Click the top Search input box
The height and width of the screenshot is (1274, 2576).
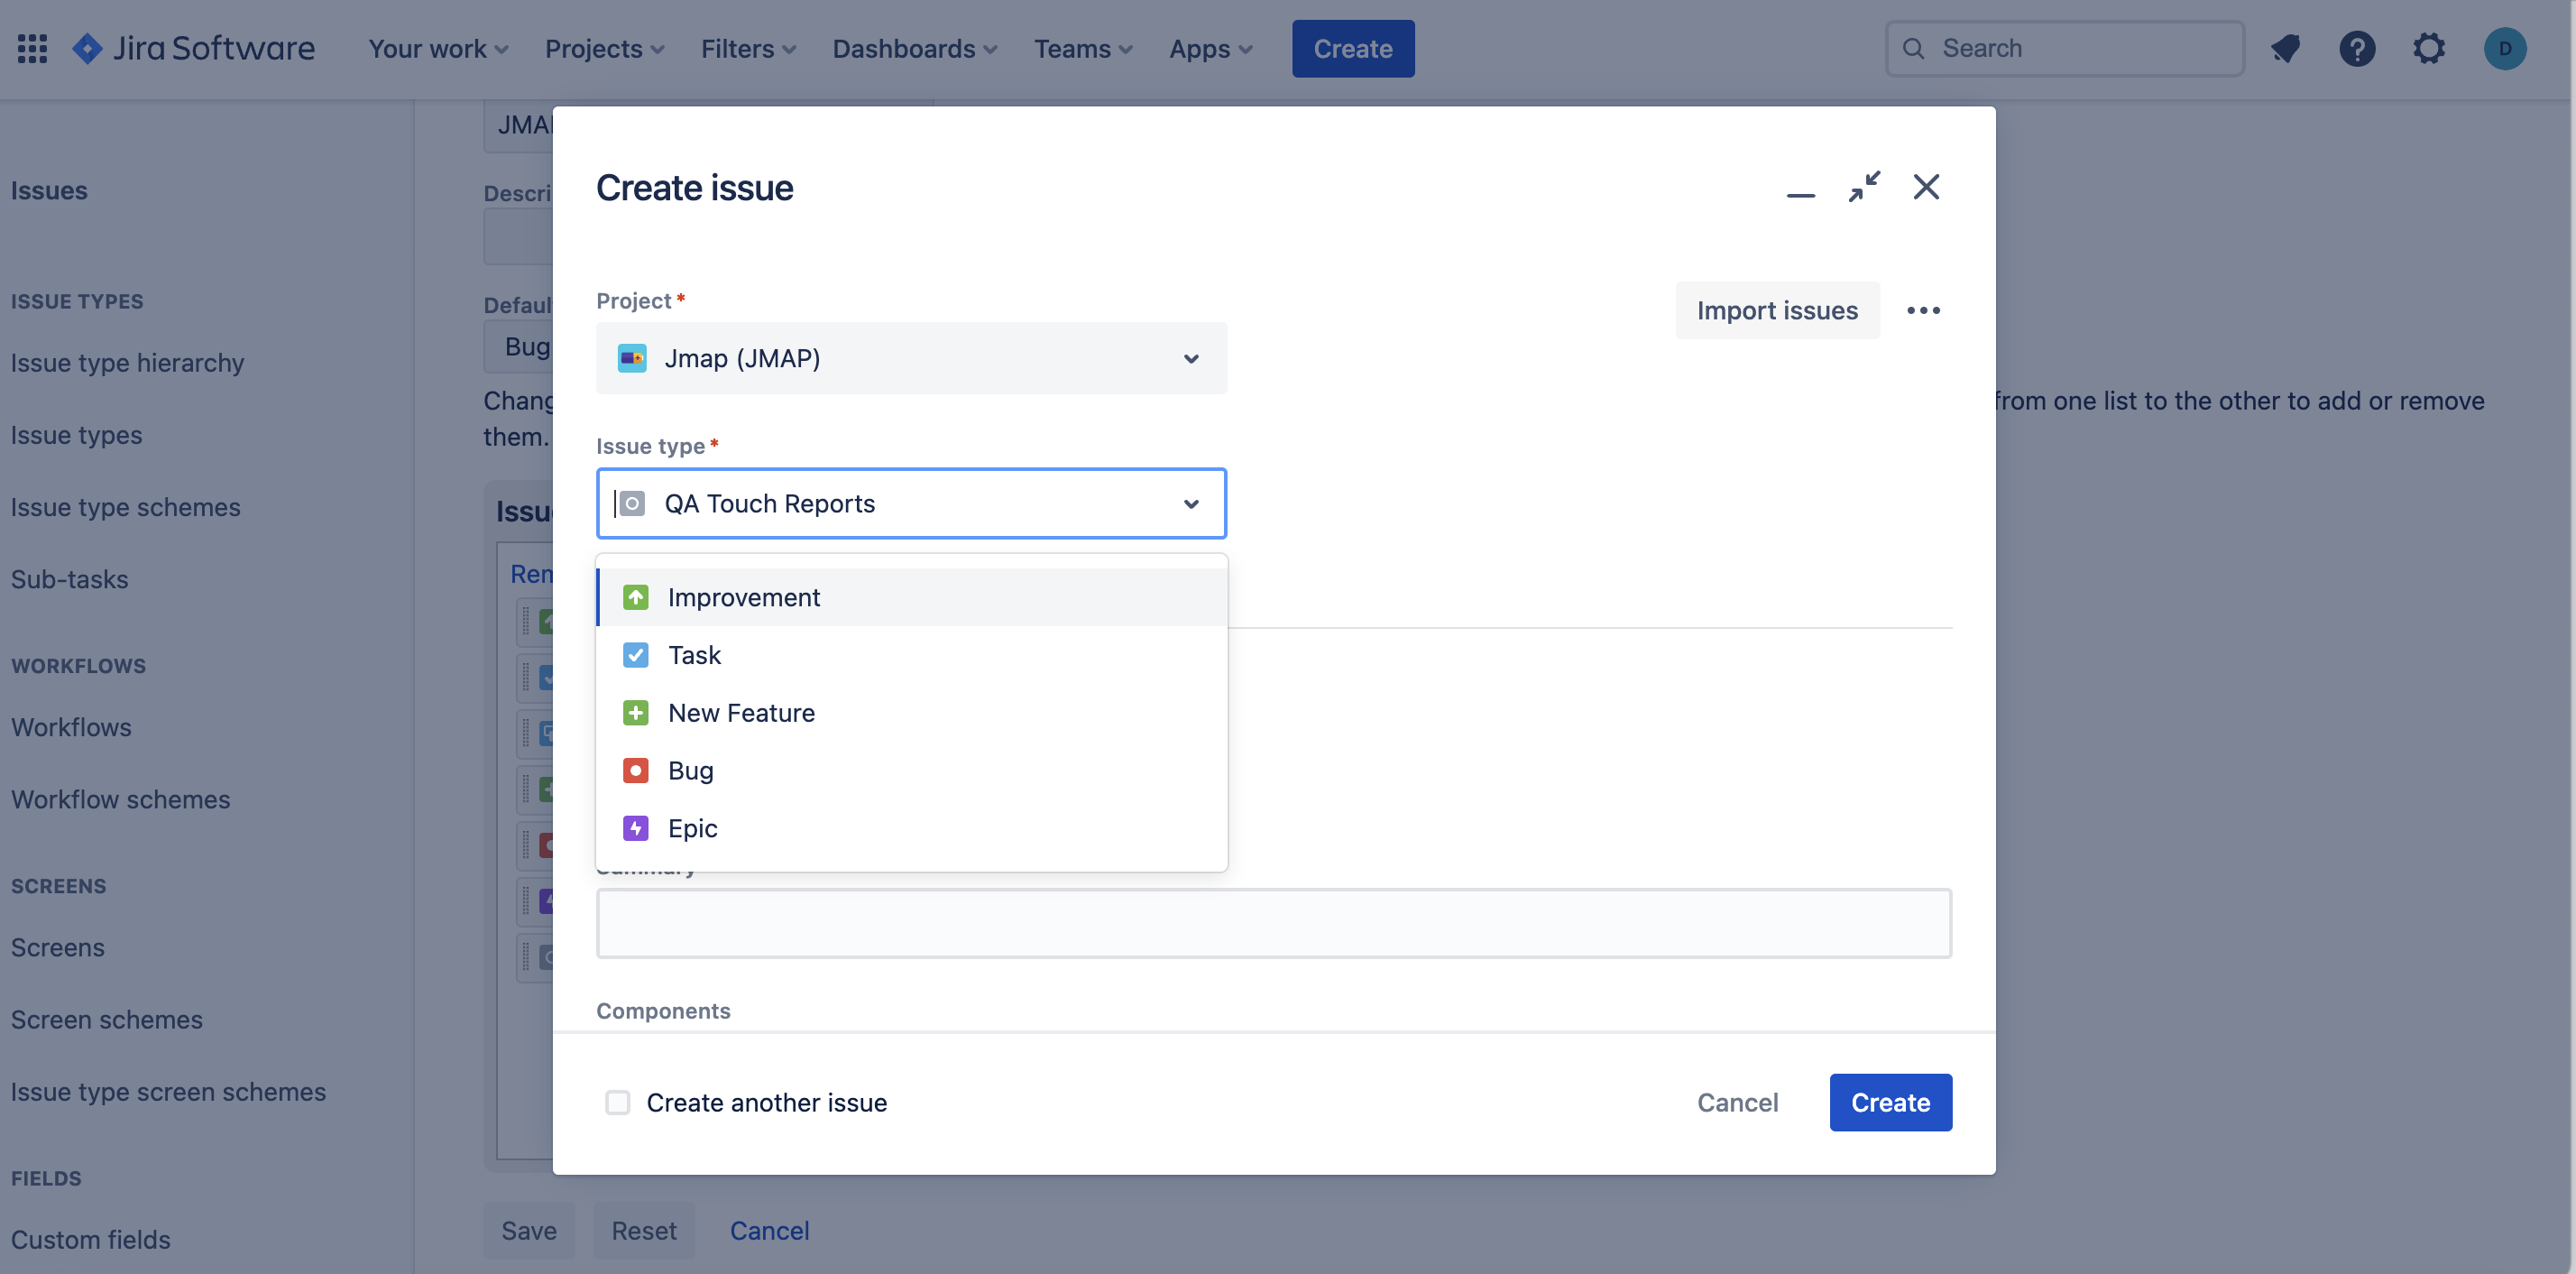tap(2065, 48)
